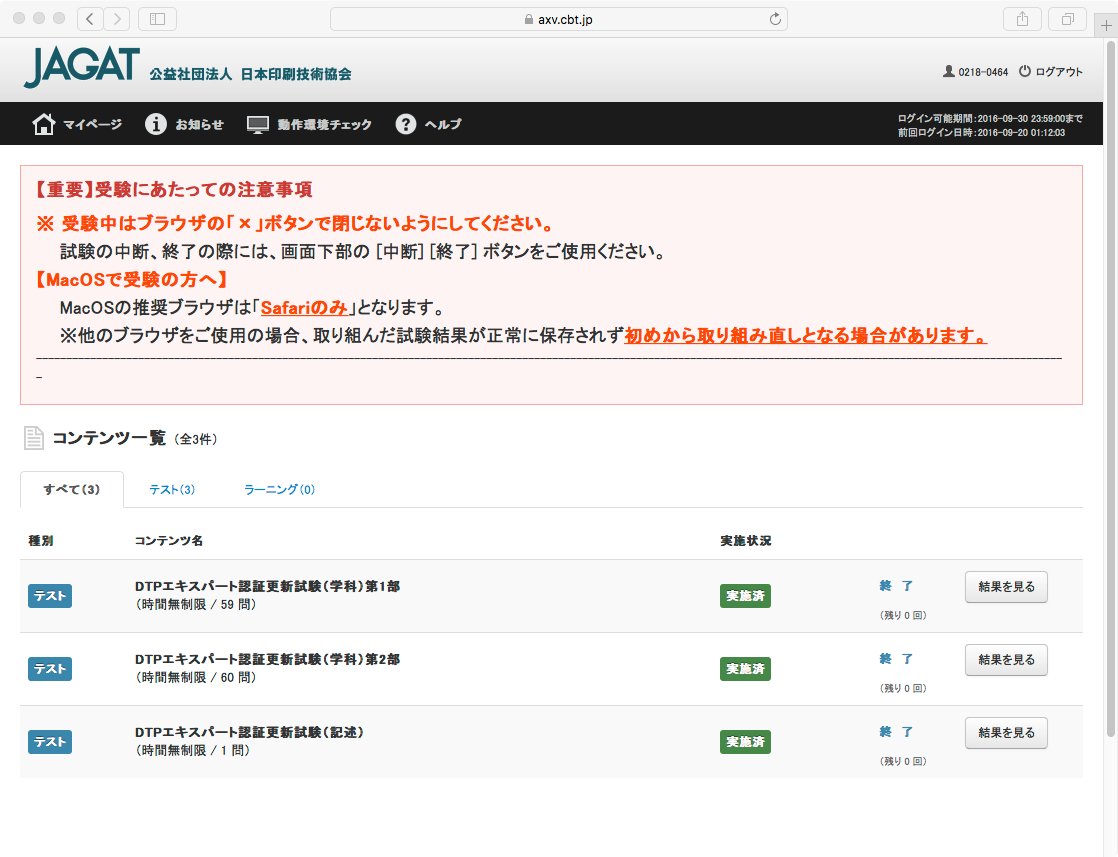Switch to the ラーニング(0) tab
This screenshot has width=1118, height=857.
(280, 489)
